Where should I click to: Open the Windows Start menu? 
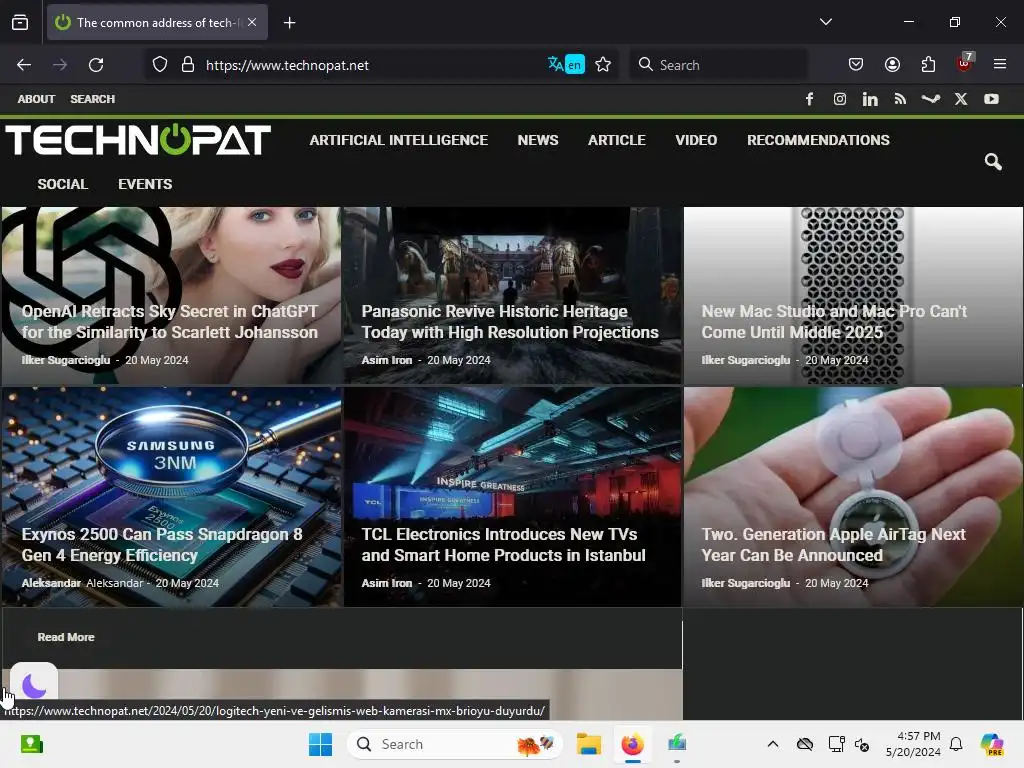320,744
